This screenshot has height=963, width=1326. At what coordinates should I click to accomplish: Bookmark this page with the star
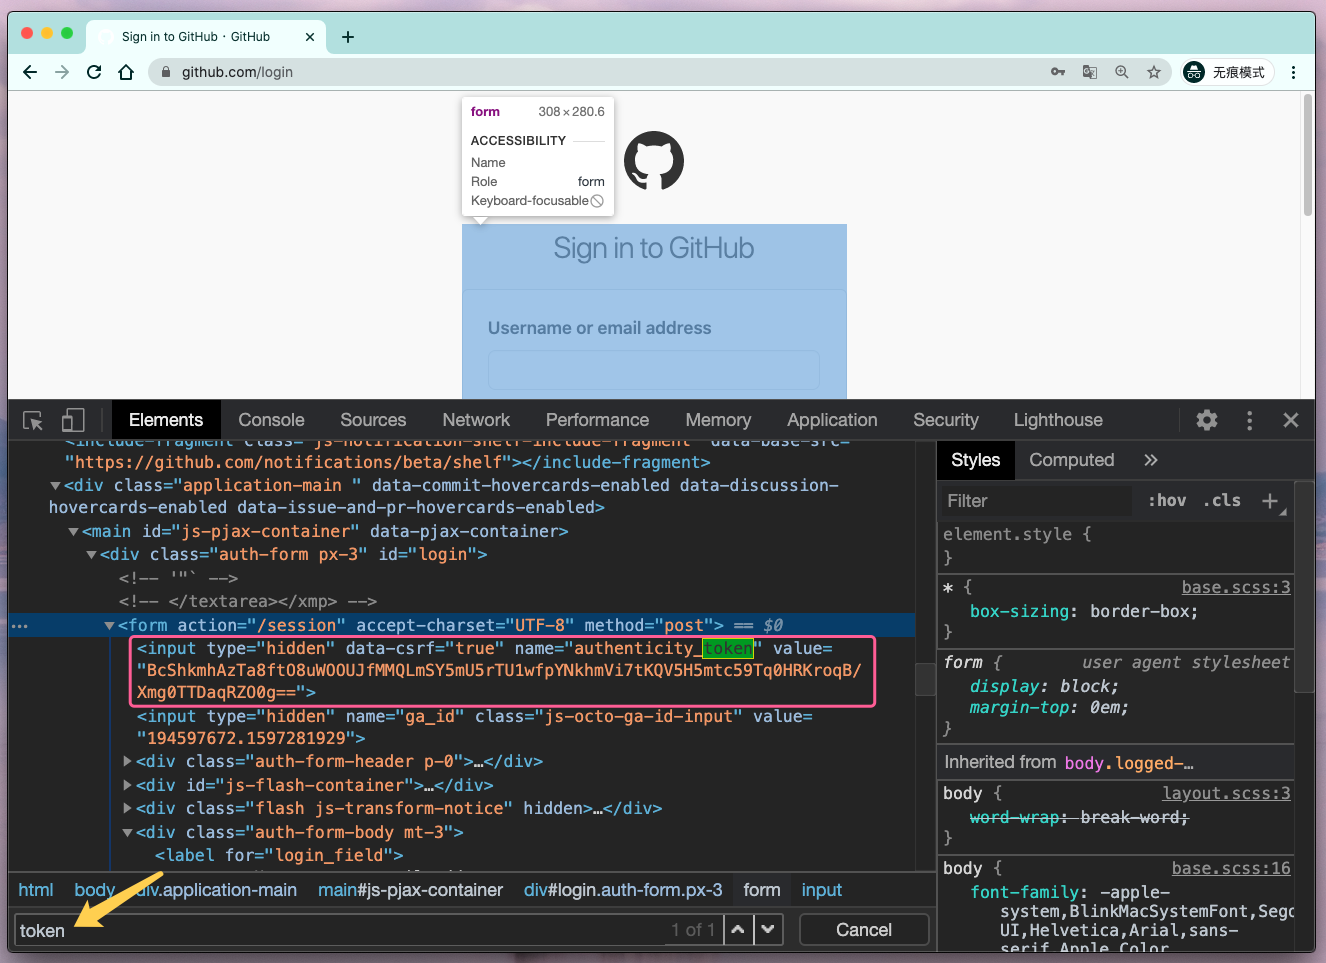(x=1154, y=72)
